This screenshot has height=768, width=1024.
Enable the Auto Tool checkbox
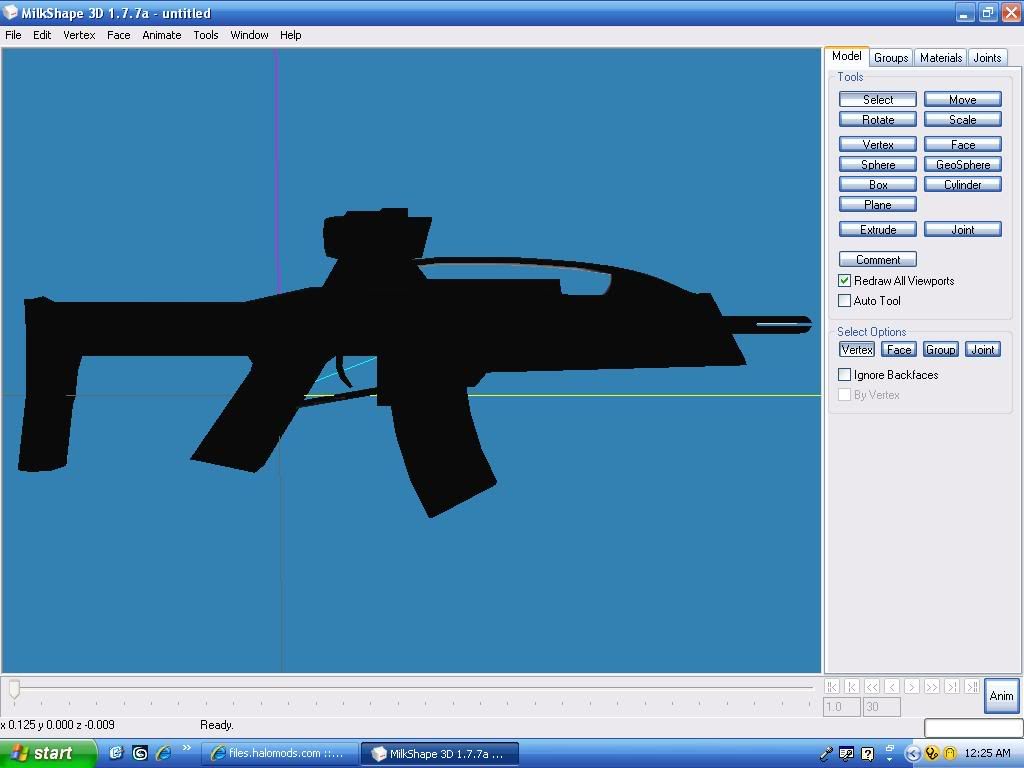844,300
